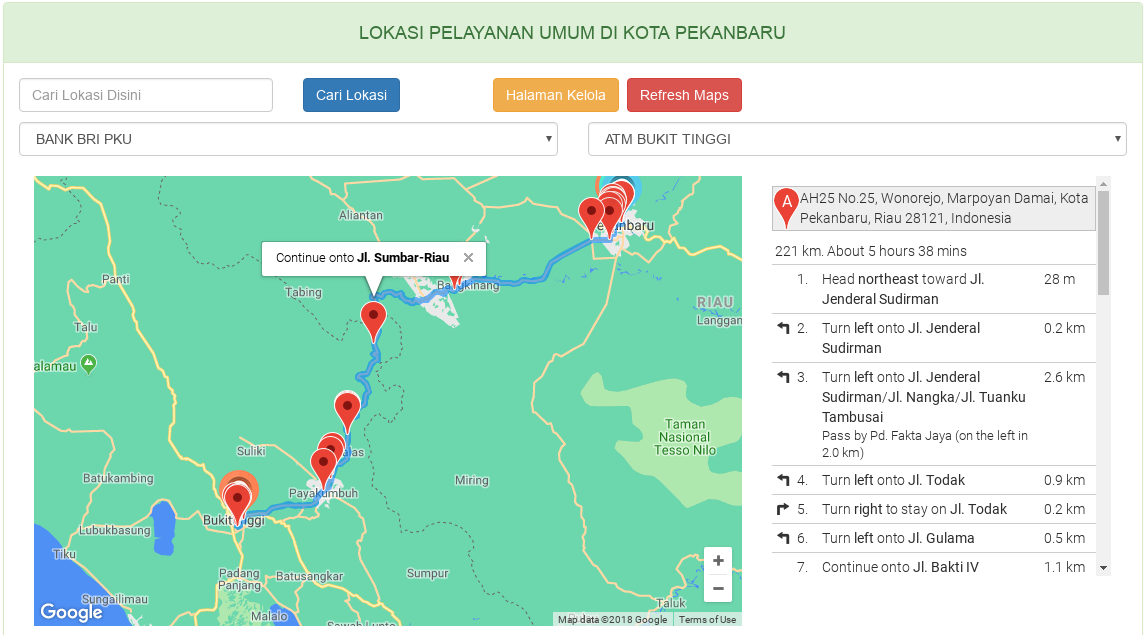Viewport: 1145px width, 635px height.
Task: Close the Jl. Sumbar-Riau info popup
Action: [x=469, y=258]
